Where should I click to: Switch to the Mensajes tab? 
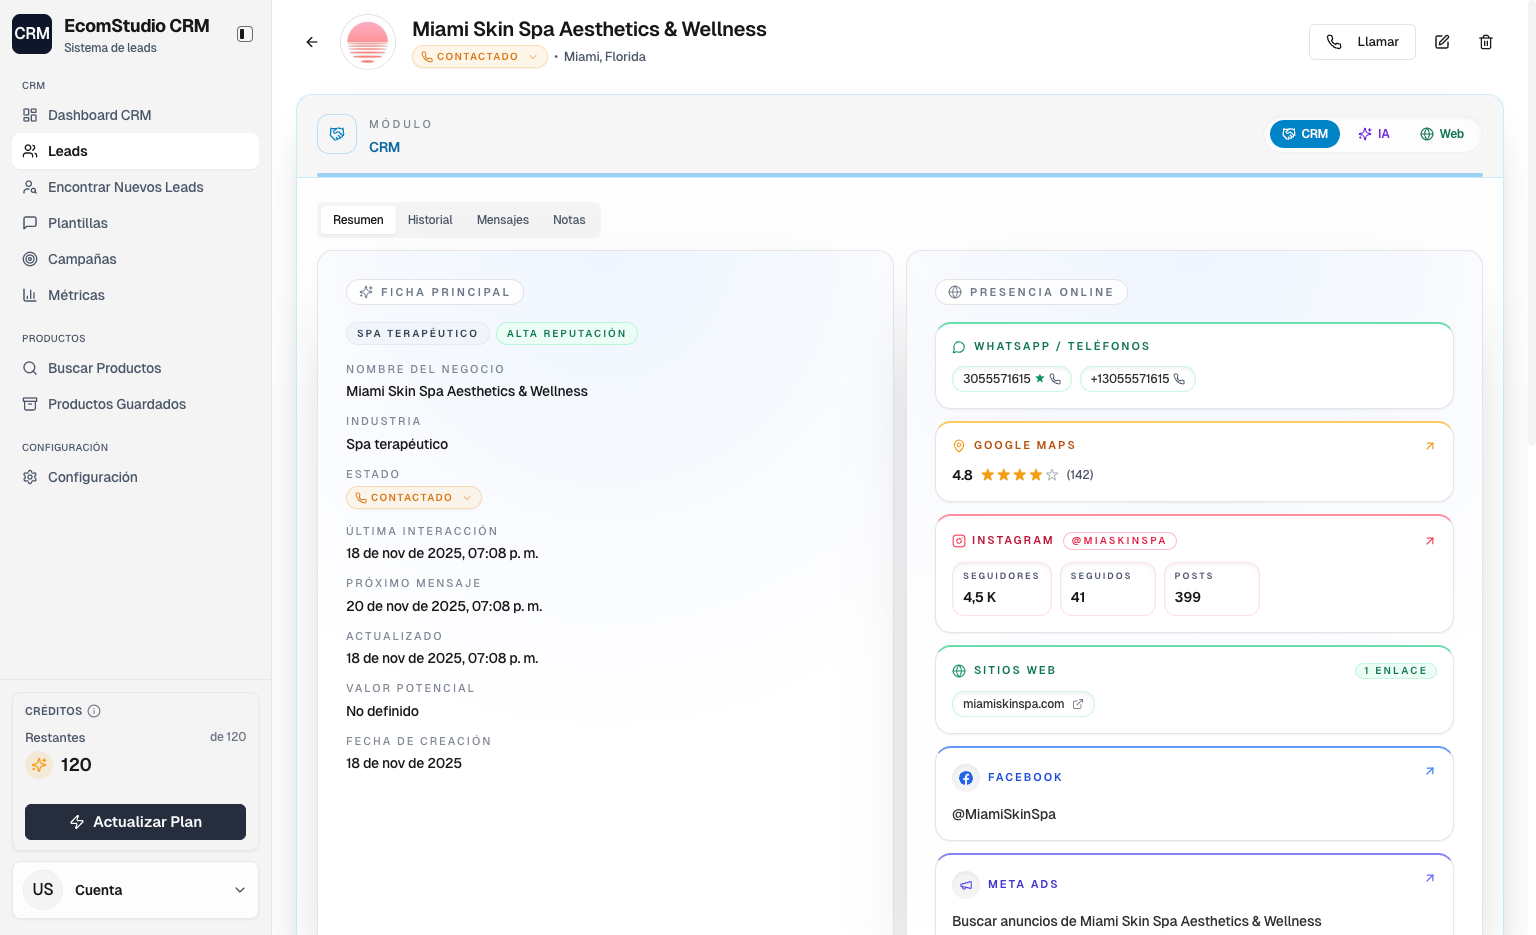503,220
